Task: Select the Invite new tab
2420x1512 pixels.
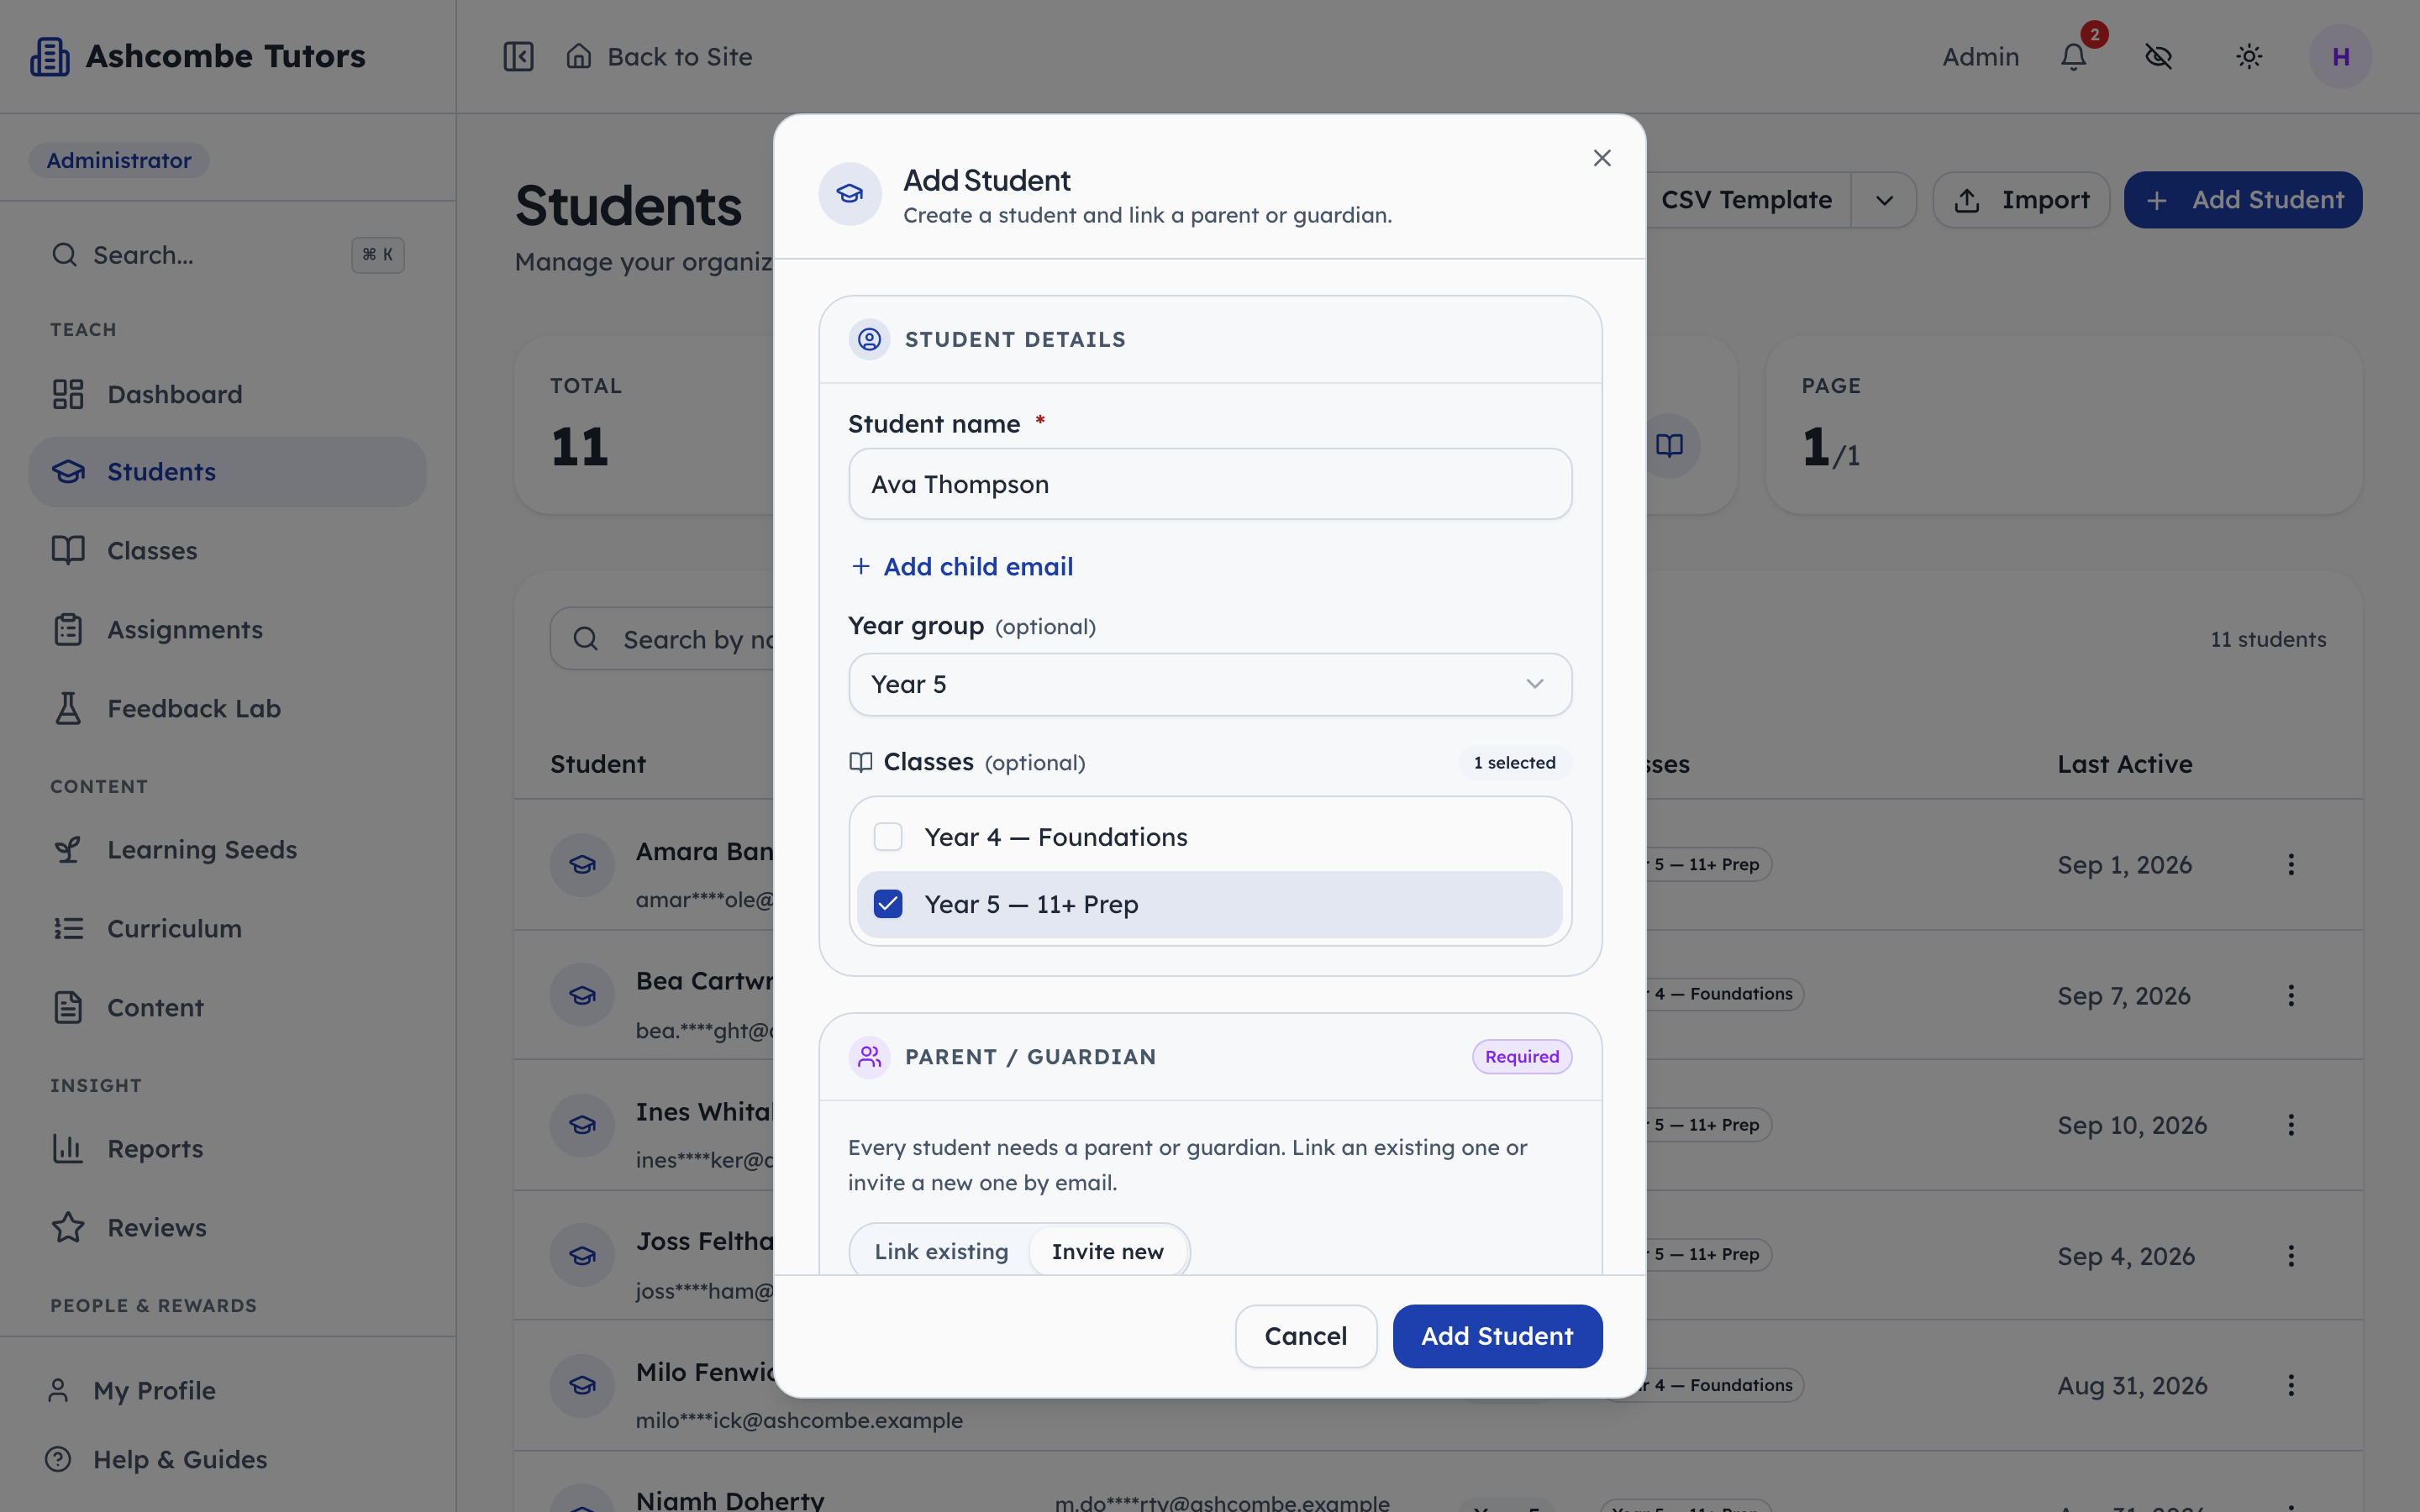Action: tap(1108, 1251)
